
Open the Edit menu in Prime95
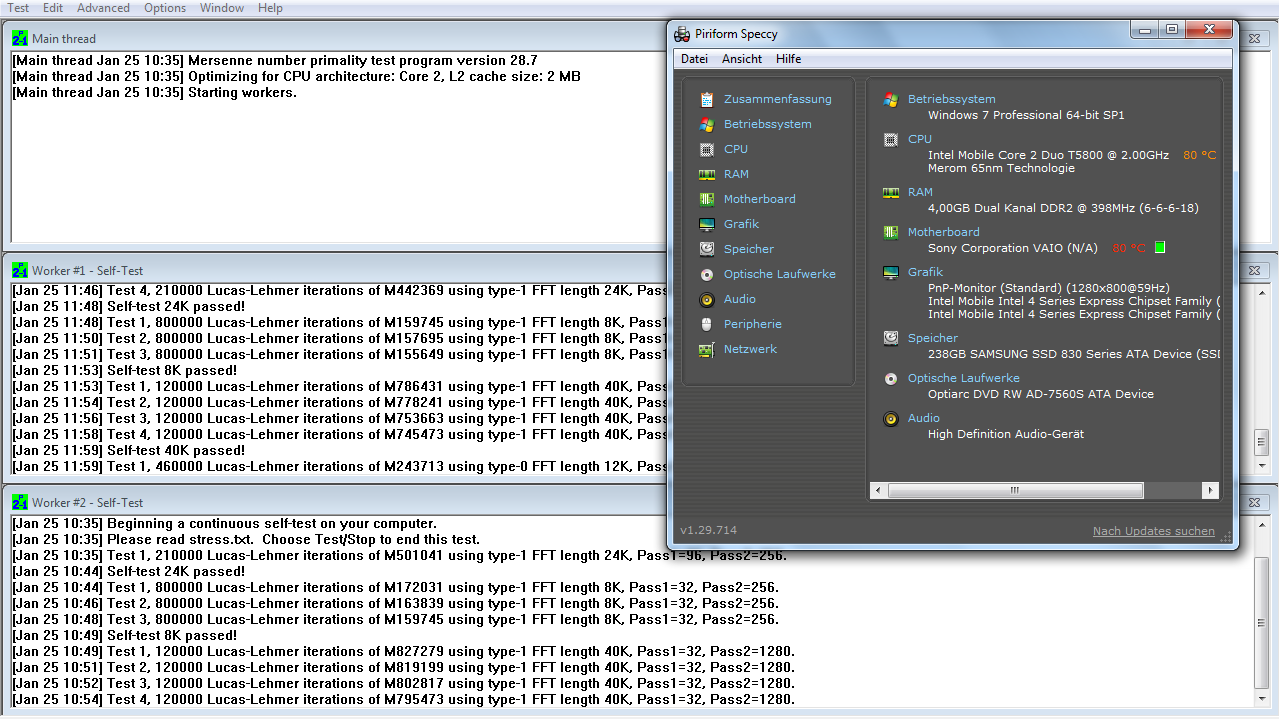(53, 7)
